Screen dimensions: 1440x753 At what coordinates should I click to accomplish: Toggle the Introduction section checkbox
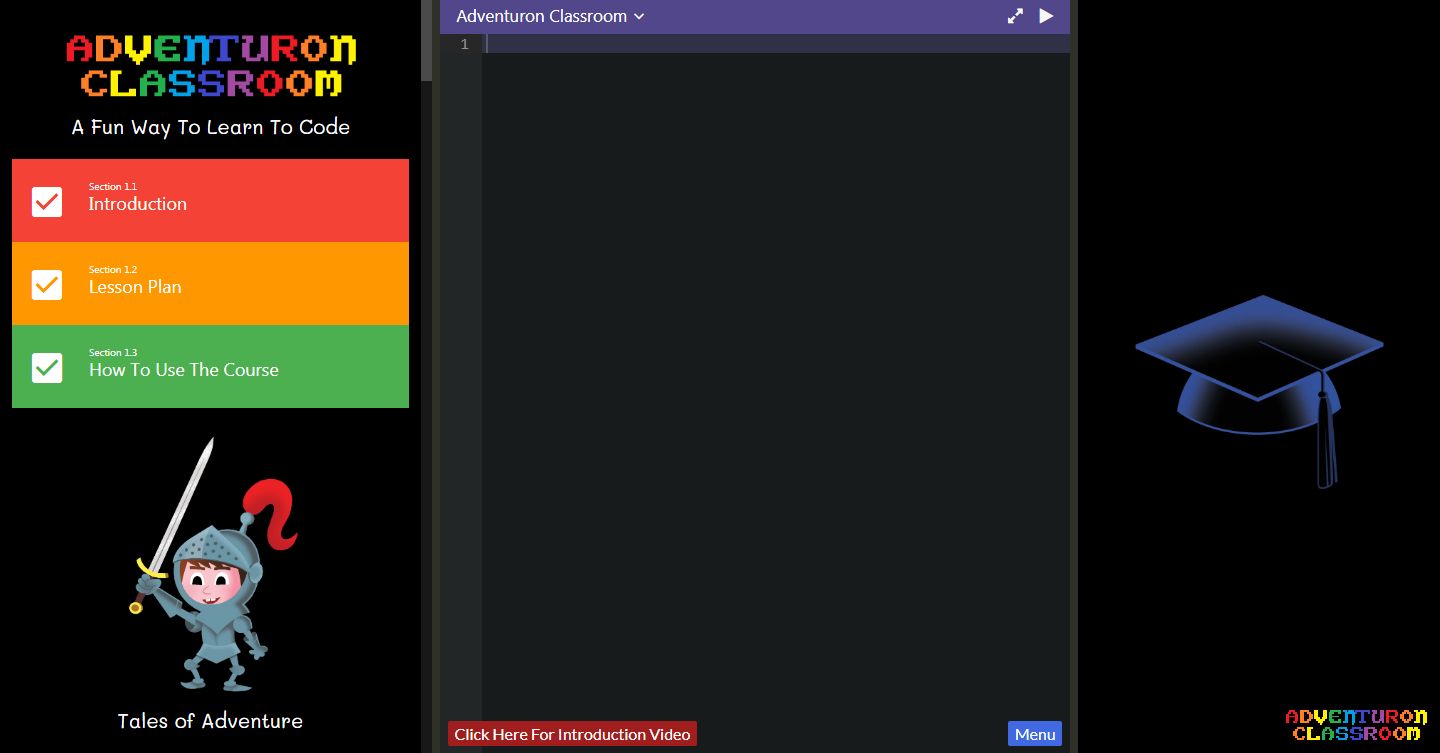pyautogui.click(x=47, y=201)
